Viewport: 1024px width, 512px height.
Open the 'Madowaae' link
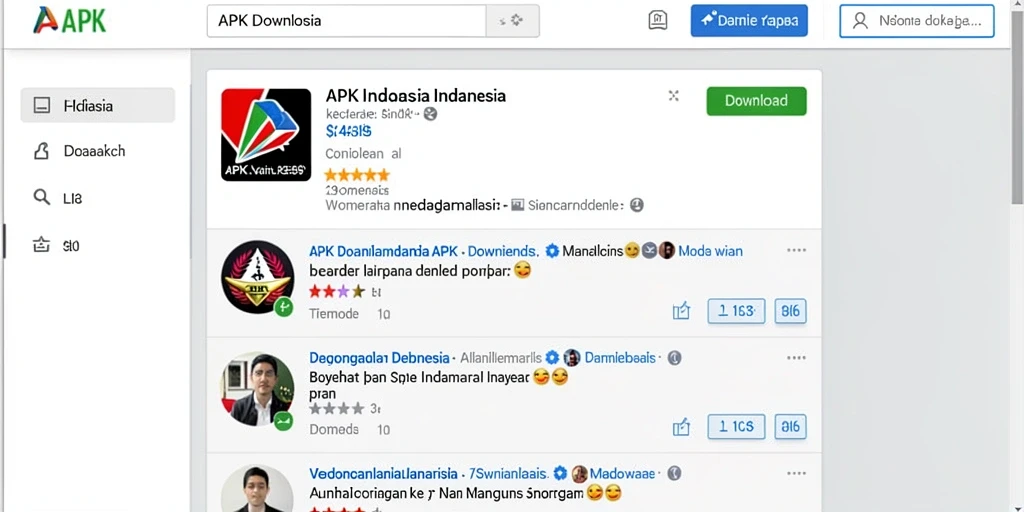coord(622,473)
